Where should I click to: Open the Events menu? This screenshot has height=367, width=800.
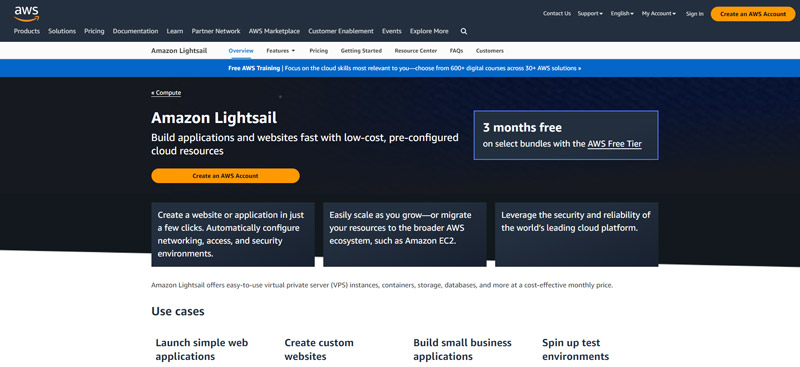(x=391, y=31)
